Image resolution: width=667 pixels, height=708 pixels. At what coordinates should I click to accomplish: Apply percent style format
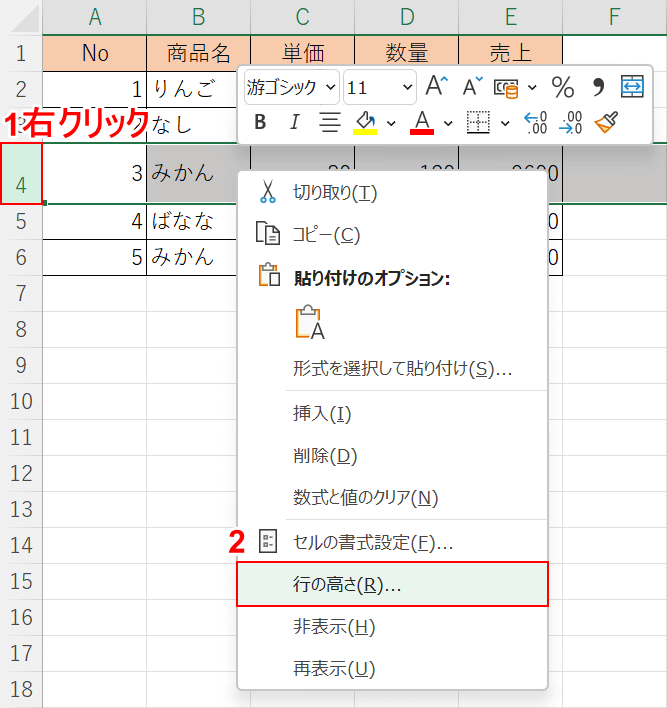(x=563, y=87)
